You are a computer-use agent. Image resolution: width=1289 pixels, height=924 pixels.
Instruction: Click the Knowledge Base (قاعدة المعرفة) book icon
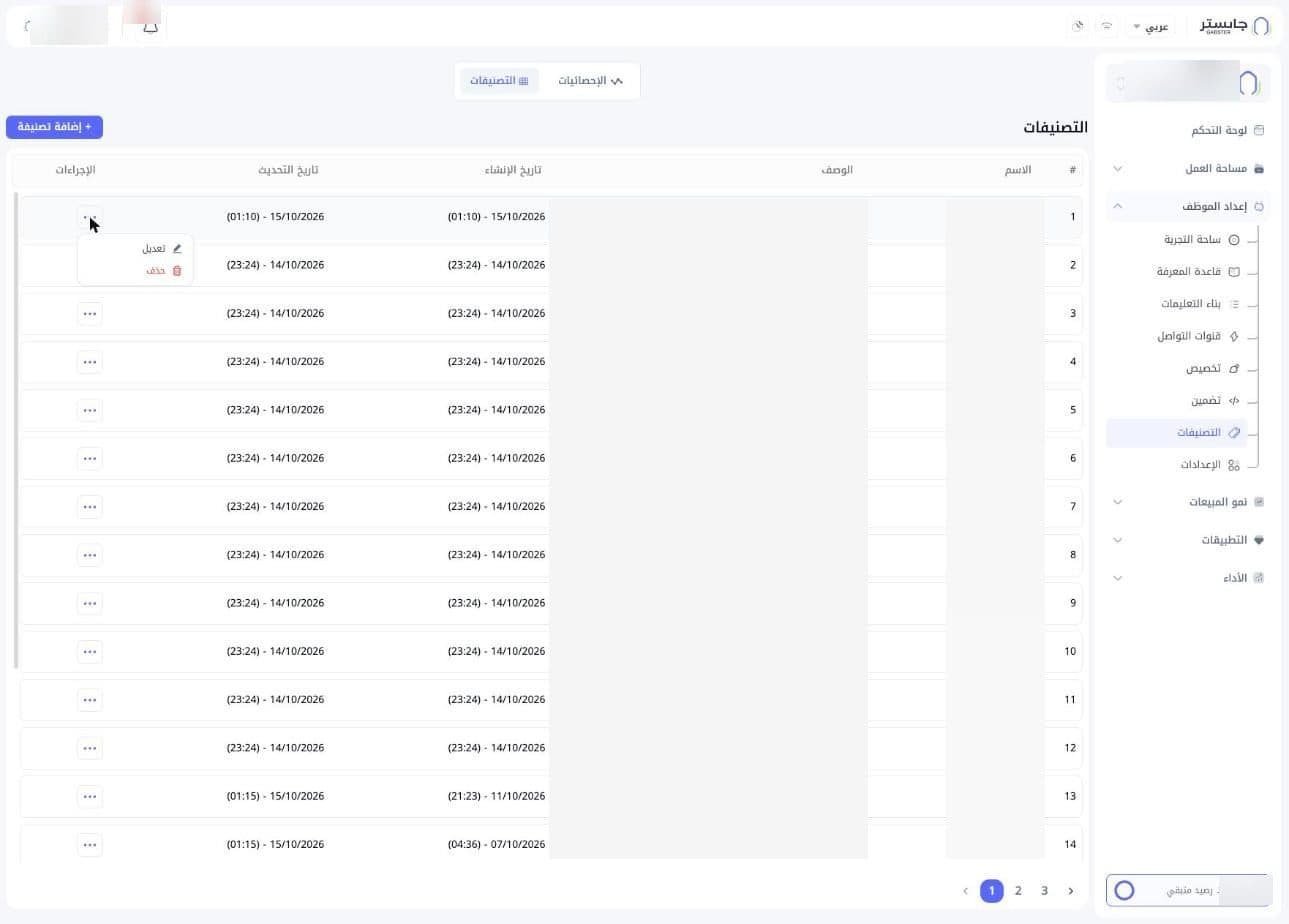click(x=1234, y=272)
